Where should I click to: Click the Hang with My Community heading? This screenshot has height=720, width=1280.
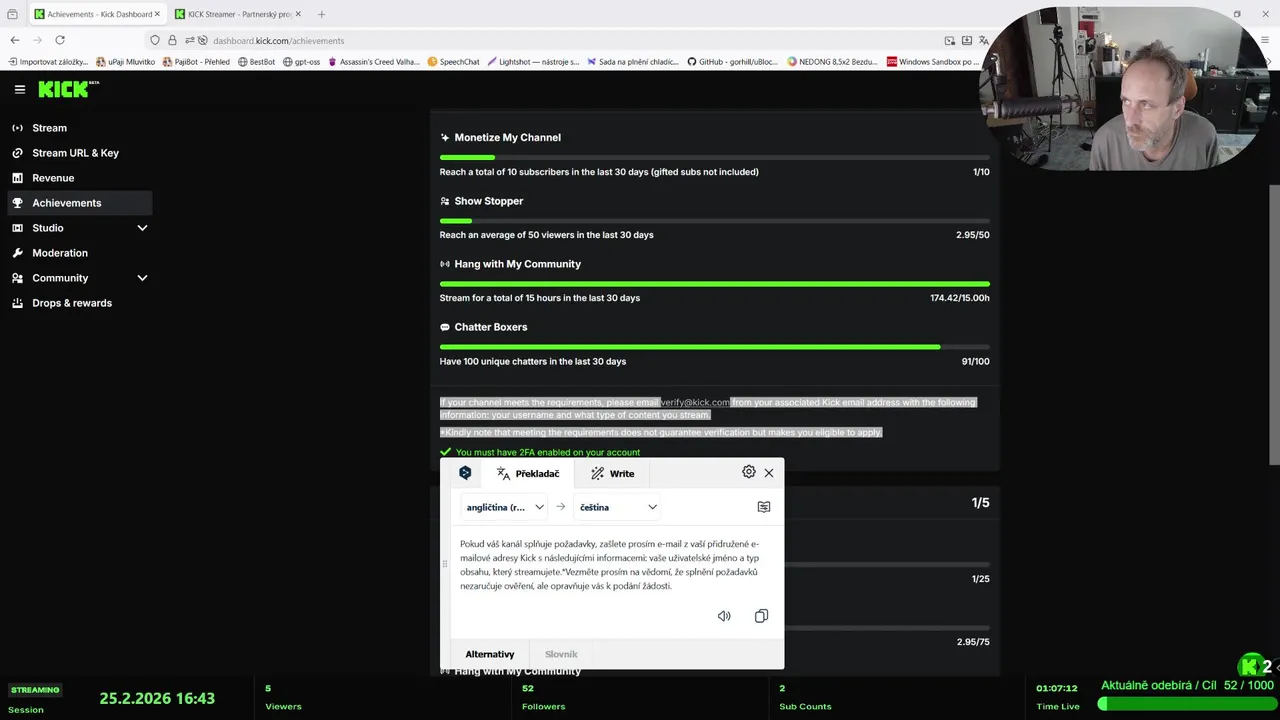tap(517, 264)
